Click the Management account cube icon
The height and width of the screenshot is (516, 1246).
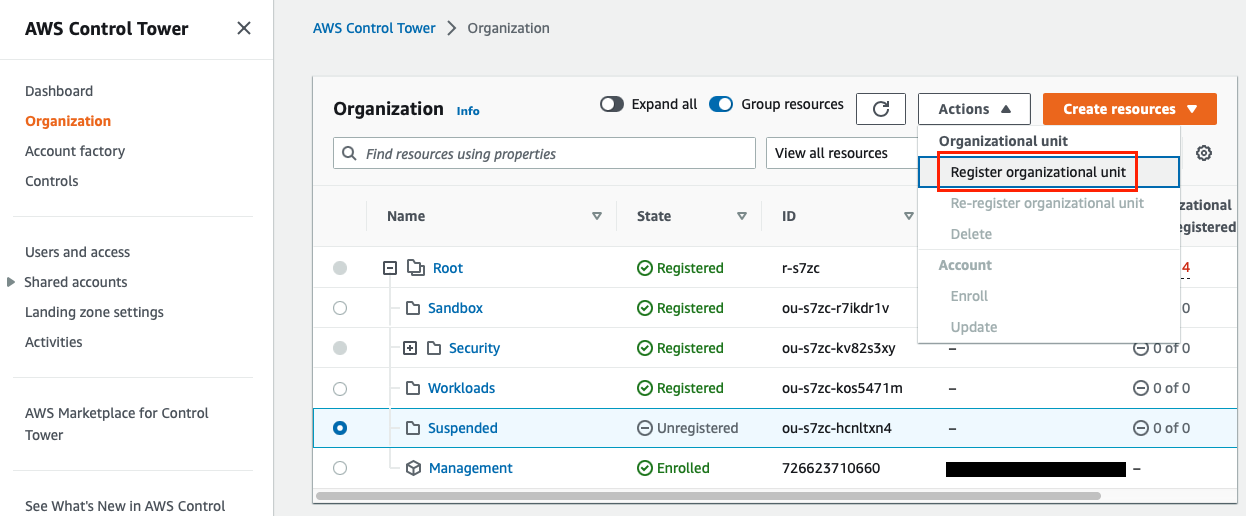click(414, 468)
